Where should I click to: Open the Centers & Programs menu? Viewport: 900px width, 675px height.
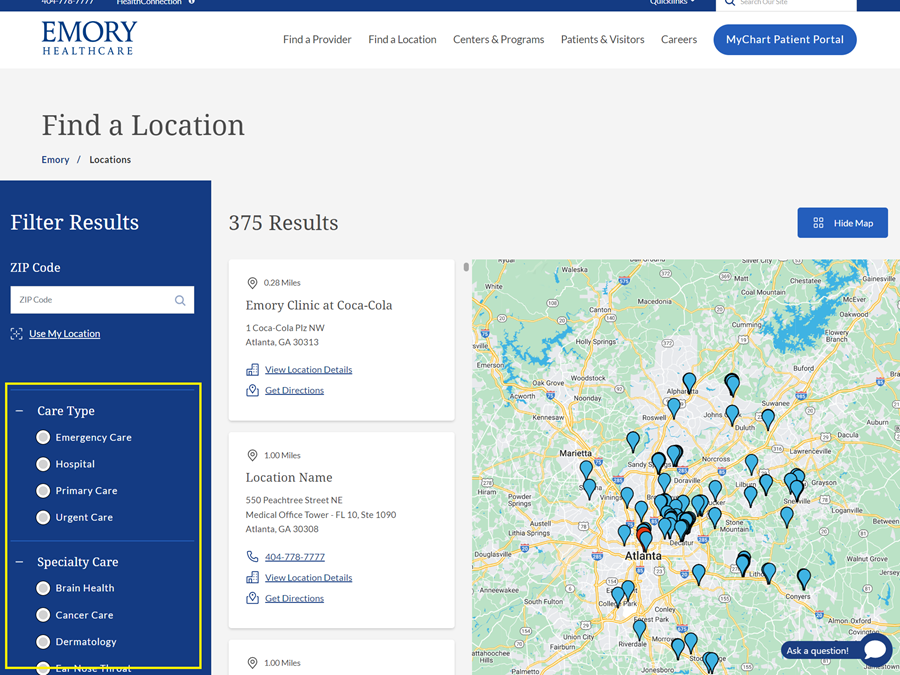click(x=498, y=40)
